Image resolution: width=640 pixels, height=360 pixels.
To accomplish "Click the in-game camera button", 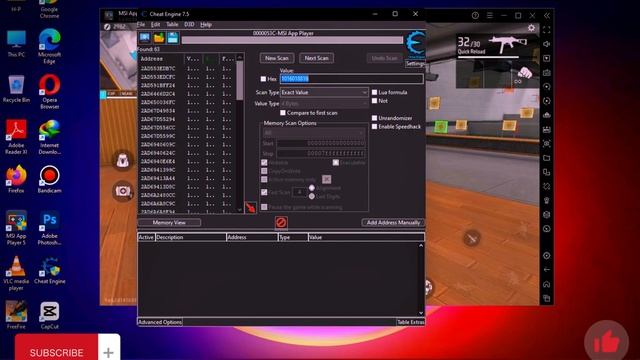I will 122,191.
